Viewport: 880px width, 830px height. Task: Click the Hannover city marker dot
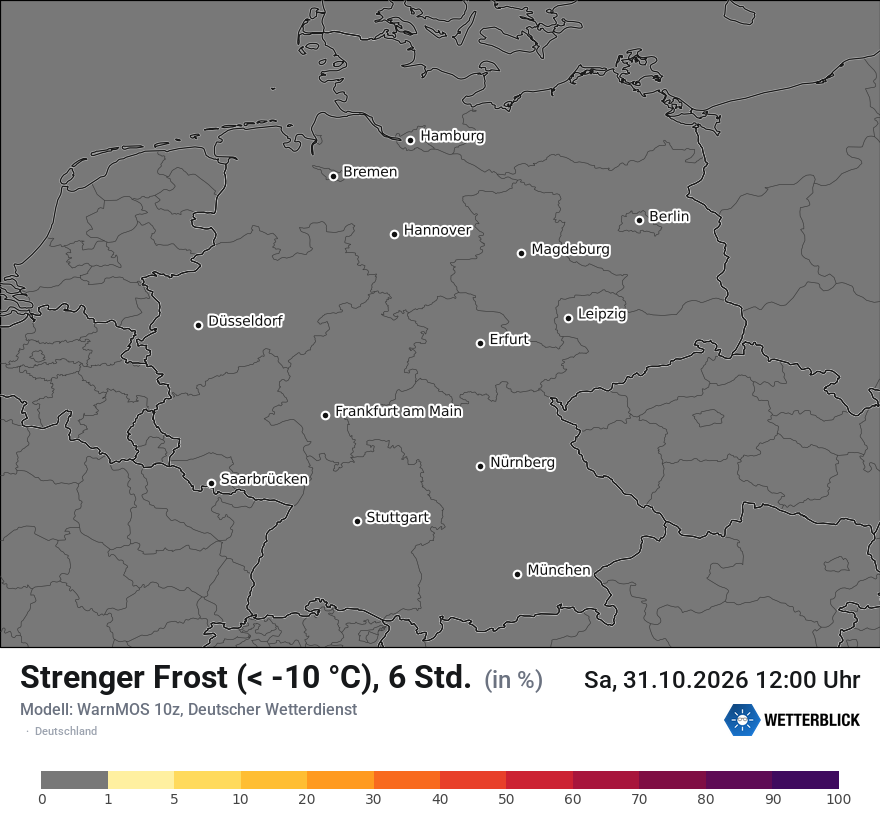point(395,234)
